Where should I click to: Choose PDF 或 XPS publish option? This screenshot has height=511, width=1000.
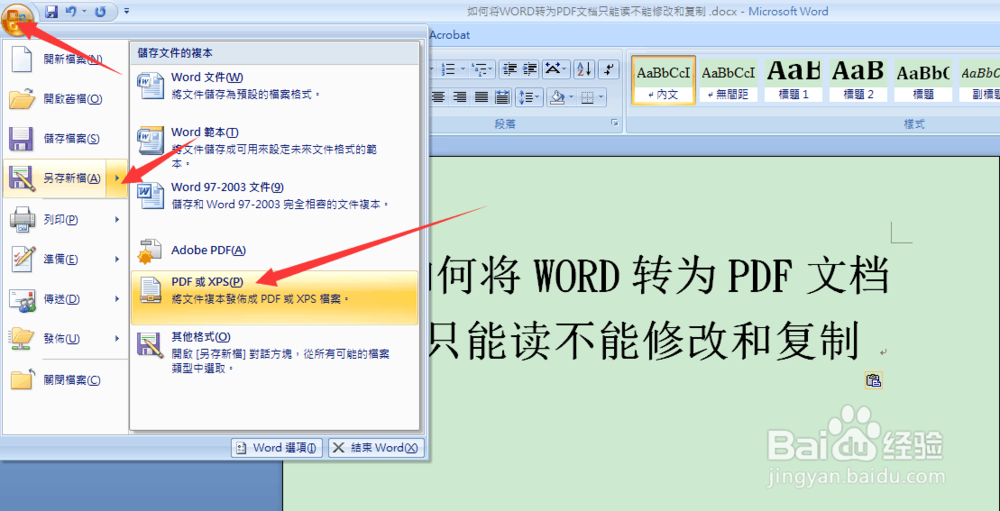[x=274, y=297]
